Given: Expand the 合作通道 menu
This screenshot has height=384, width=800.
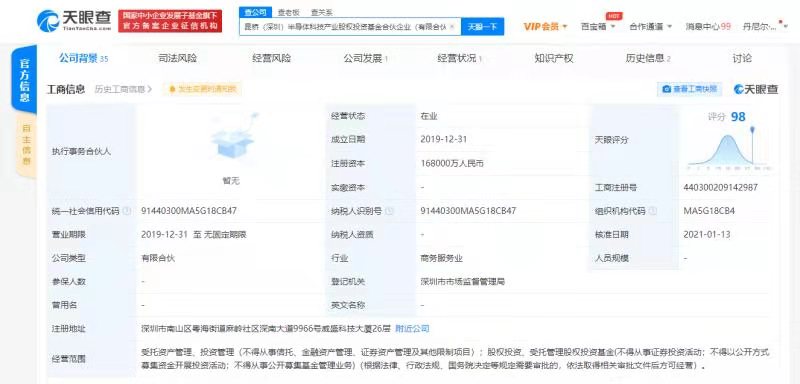Looking at the screenshot, I should [x=651, y=27].
